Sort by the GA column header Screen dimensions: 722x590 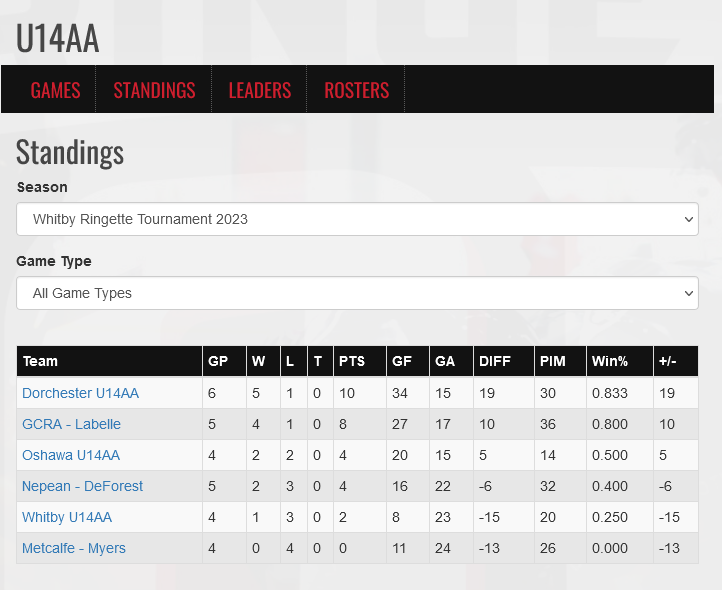click(445, 361)
